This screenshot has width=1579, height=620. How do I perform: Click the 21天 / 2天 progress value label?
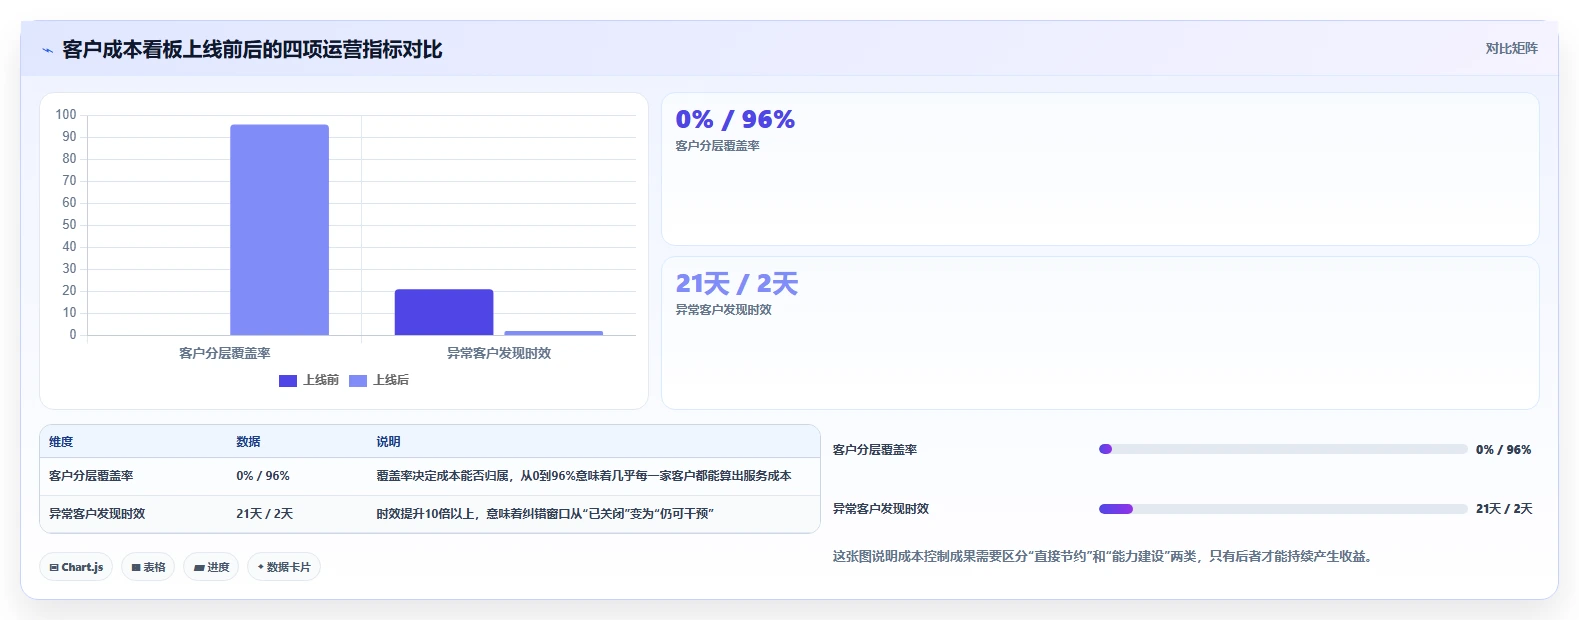click(1504, 509)
